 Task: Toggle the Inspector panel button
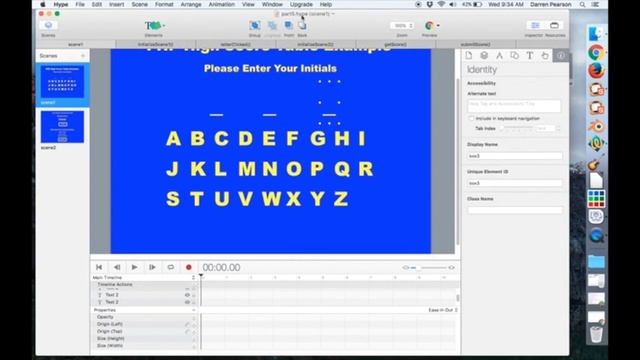(x=535, y=26)
